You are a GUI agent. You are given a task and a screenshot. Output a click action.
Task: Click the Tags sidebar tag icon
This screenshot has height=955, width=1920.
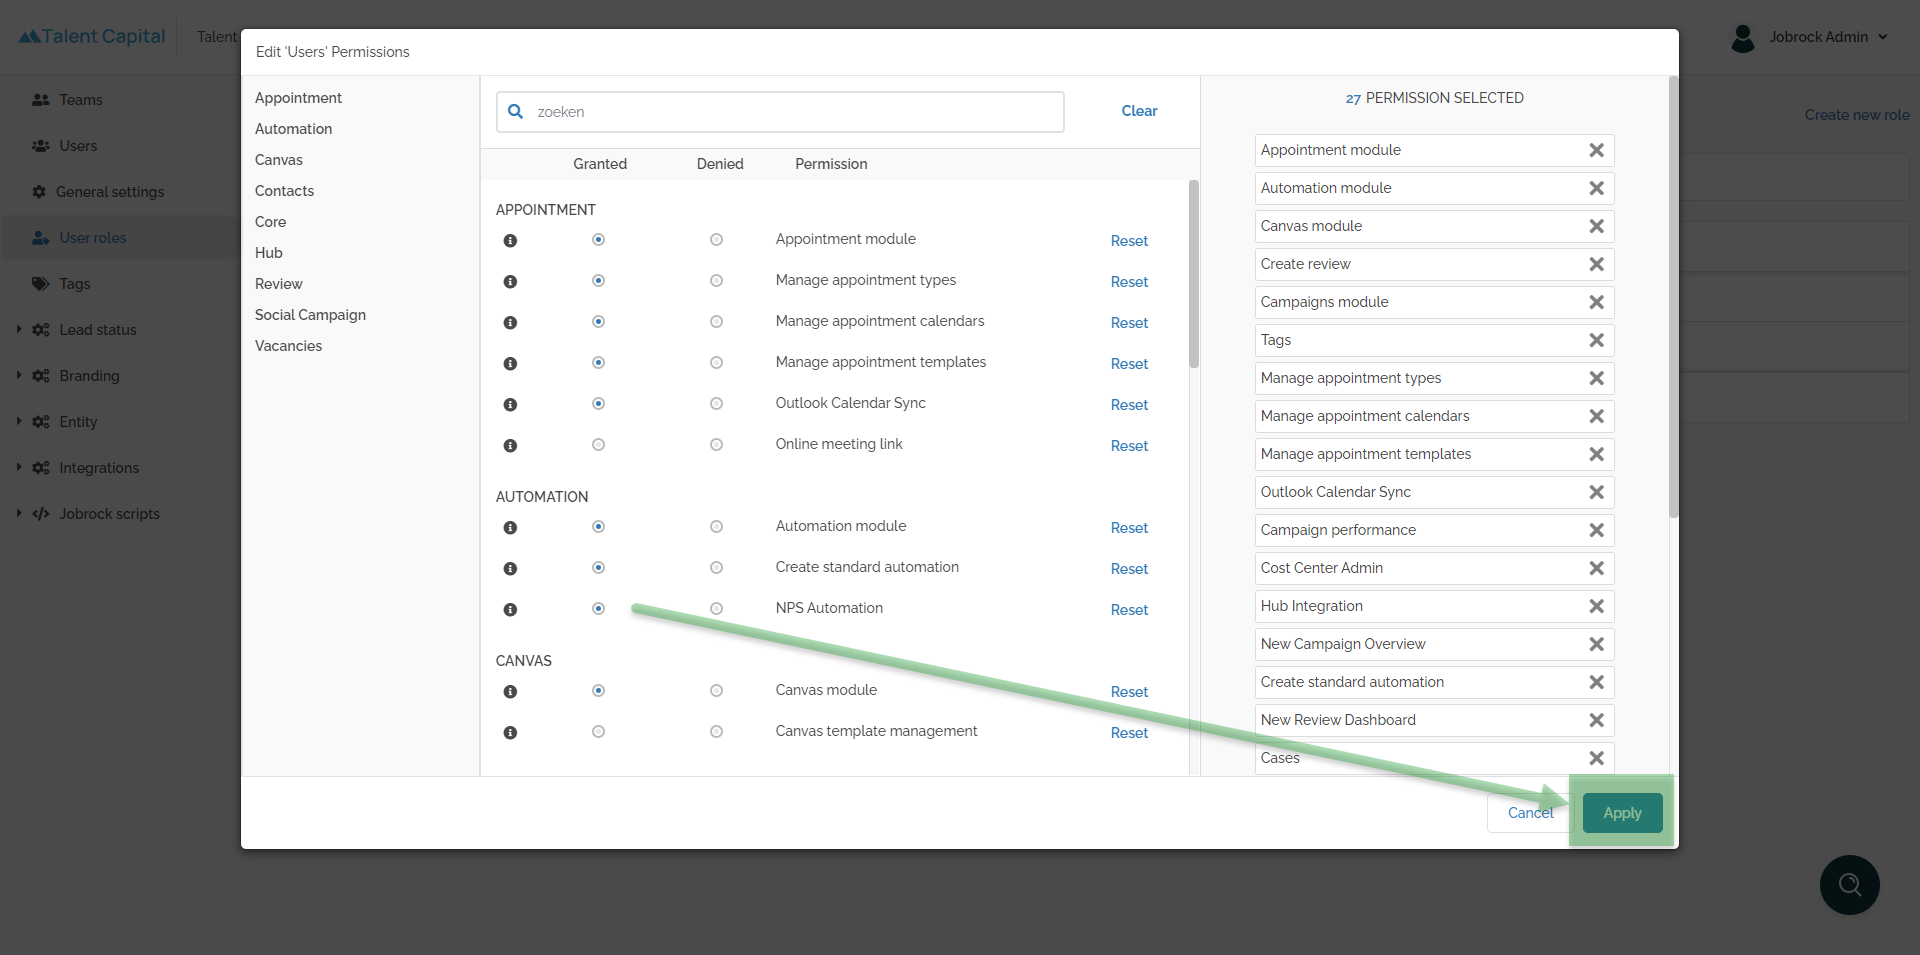coord(41,284)
